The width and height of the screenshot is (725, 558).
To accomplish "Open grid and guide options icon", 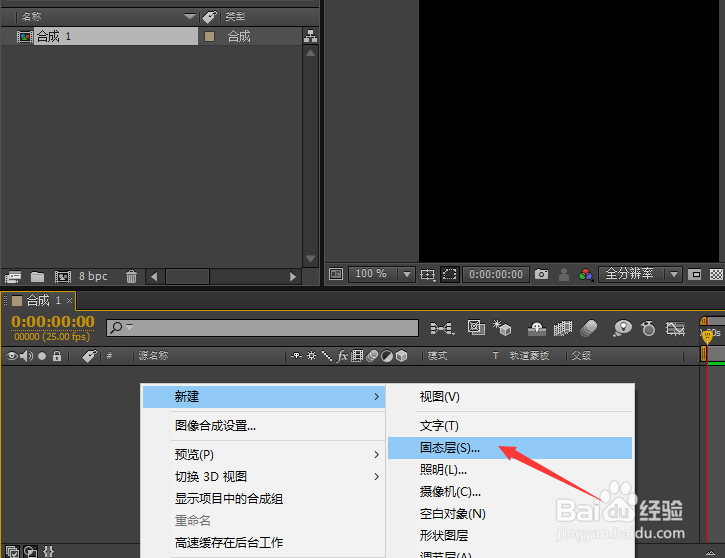I will click(x=427, y=275).
